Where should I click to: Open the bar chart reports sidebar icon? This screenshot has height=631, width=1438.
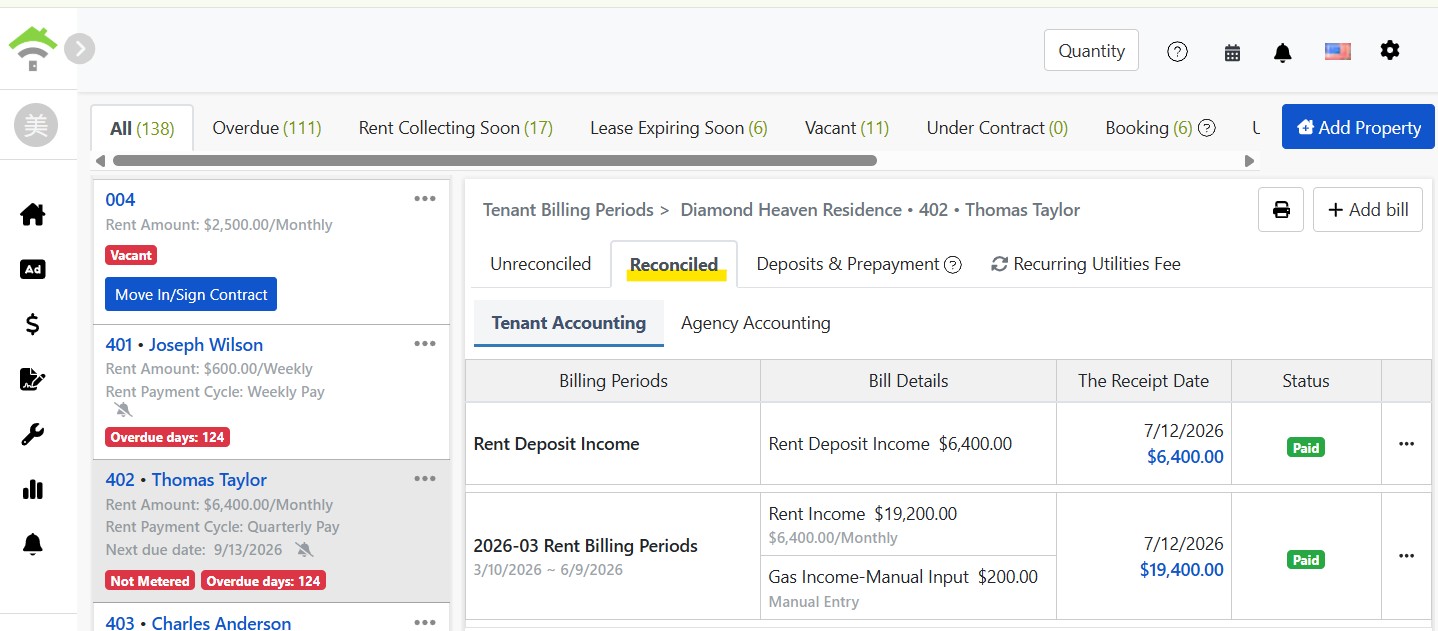[33, 489]
